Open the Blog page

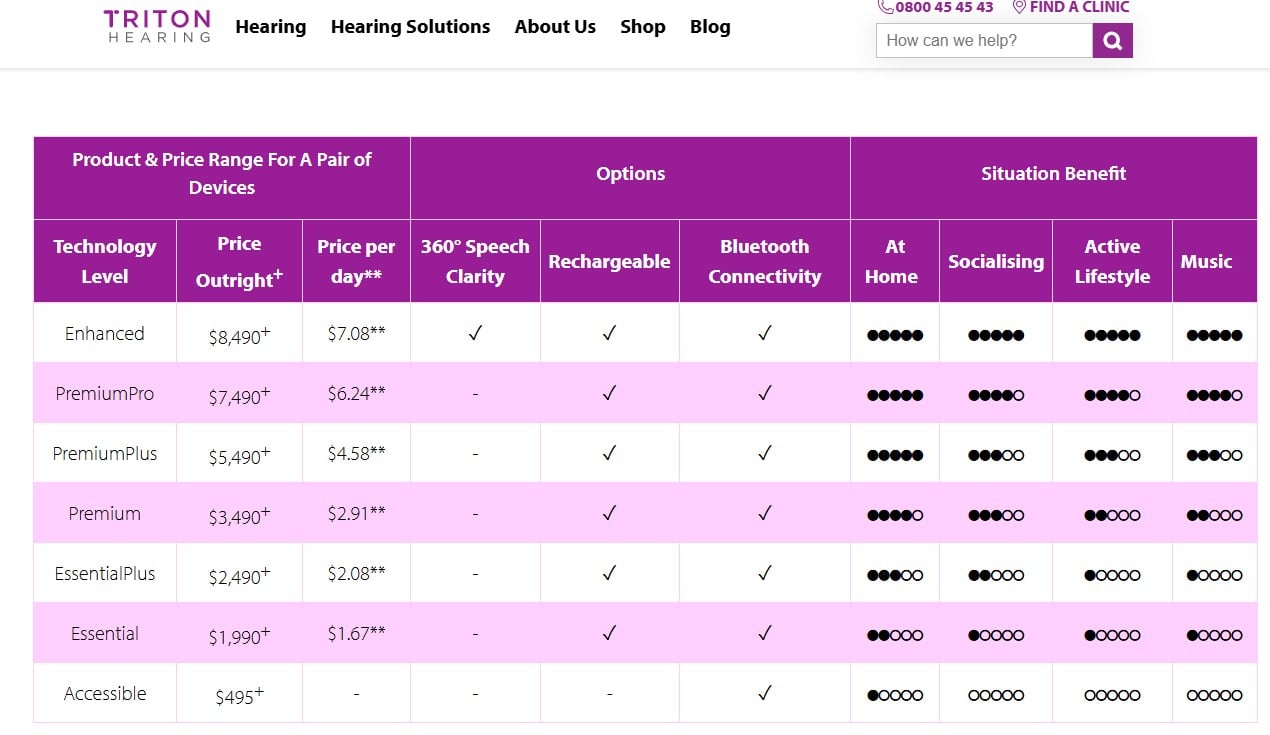coord(710,27)
